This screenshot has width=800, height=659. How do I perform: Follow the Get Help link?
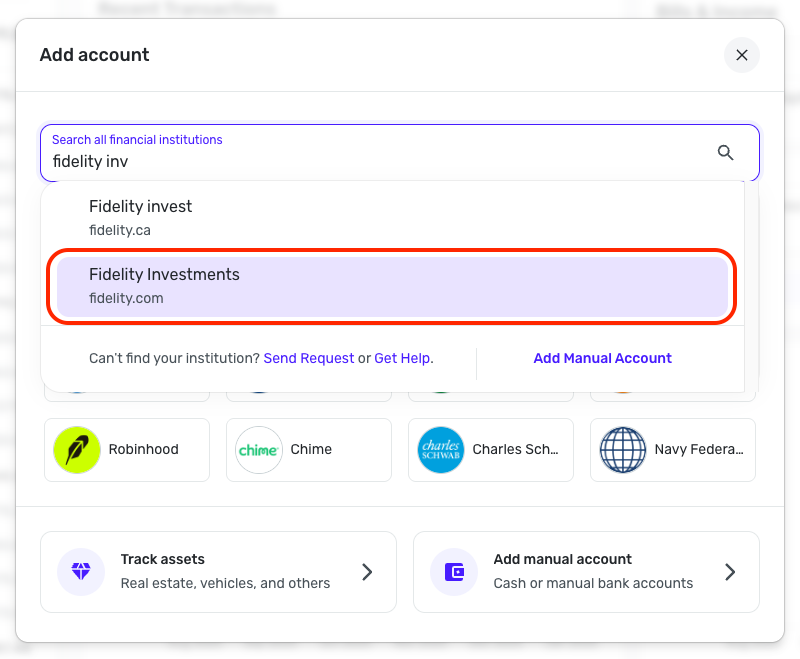point(403,358)
